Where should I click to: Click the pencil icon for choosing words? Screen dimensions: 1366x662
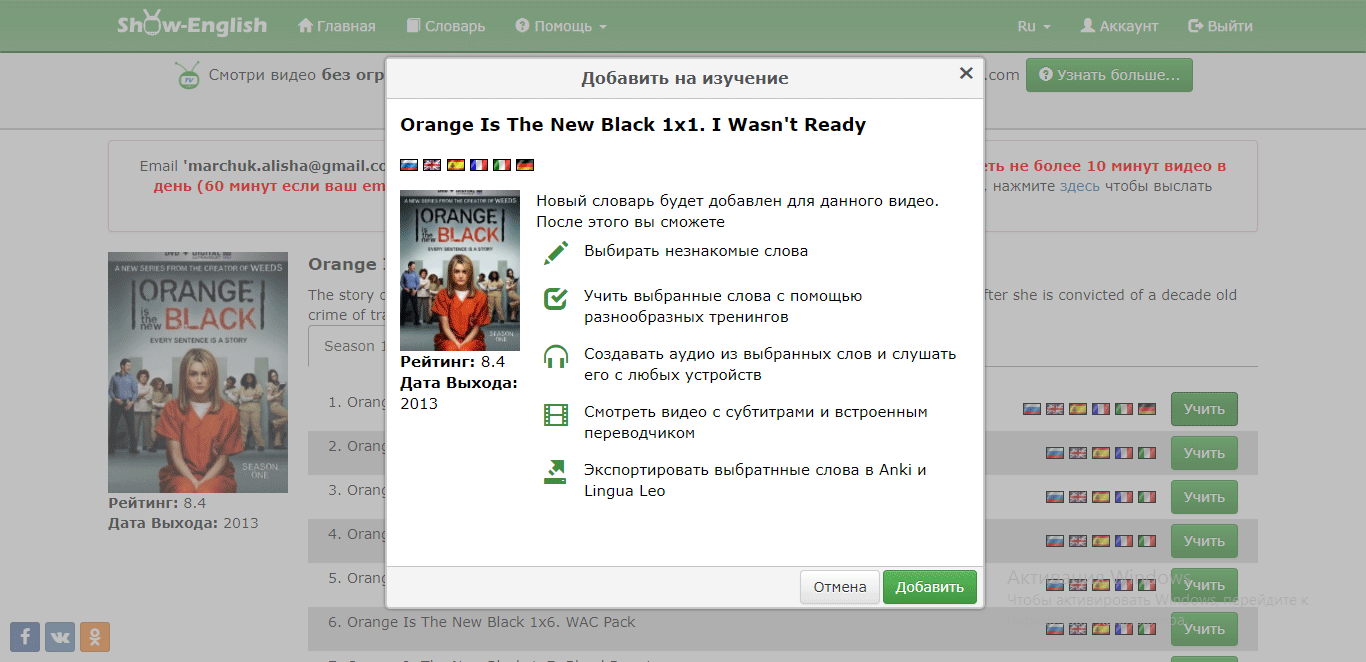tap(555, 252)
